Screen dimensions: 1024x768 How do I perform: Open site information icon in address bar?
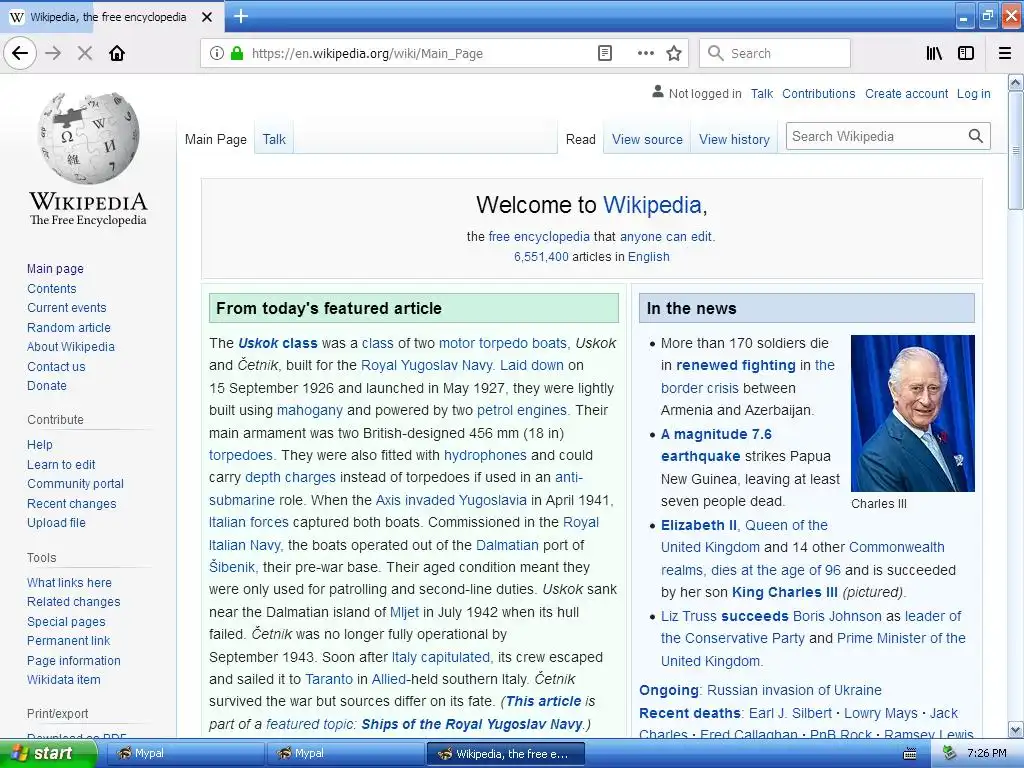217,53
